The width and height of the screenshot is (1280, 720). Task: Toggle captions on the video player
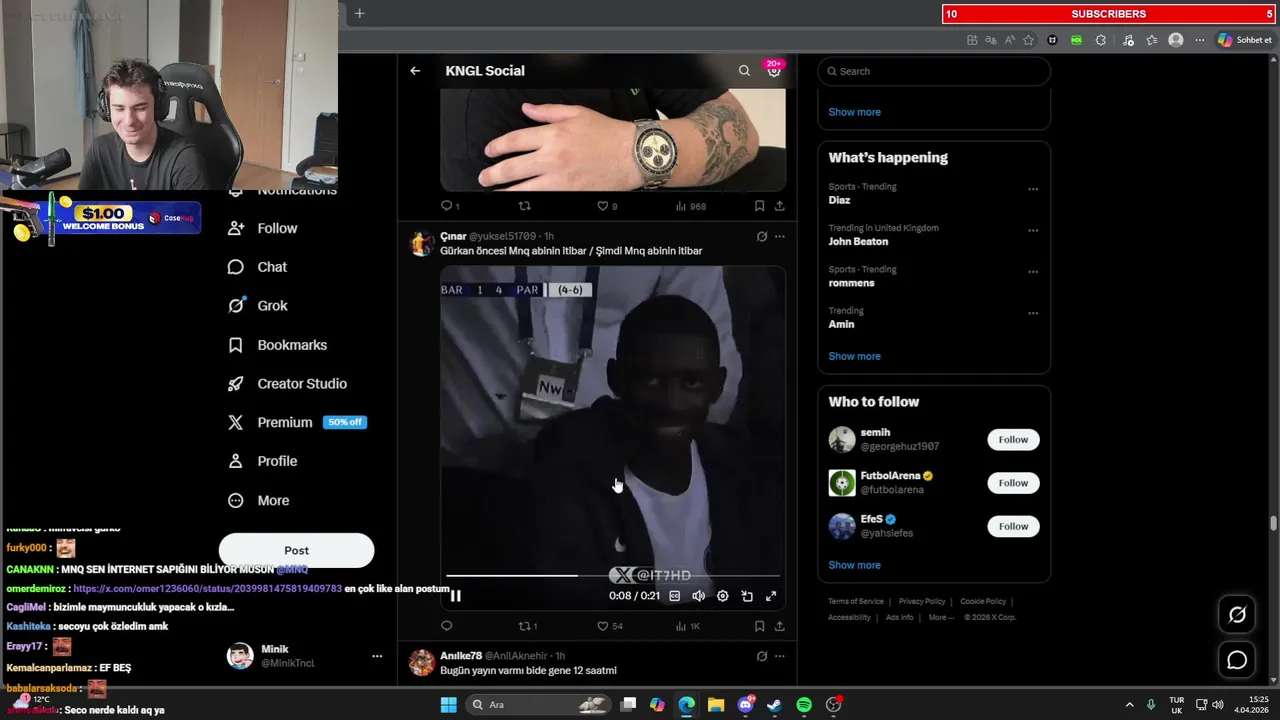pyautogui.click(x=675, y=596)
